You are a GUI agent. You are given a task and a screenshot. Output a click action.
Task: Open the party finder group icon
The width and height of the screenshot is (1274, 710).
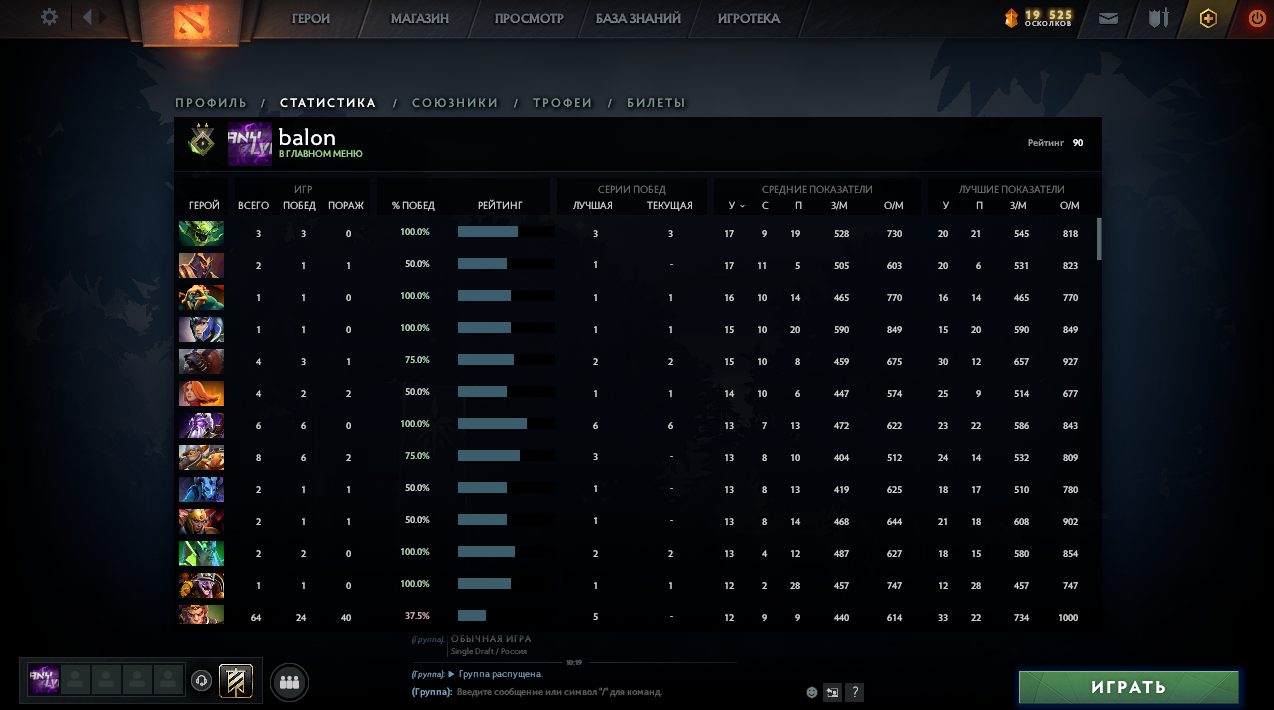289,682
